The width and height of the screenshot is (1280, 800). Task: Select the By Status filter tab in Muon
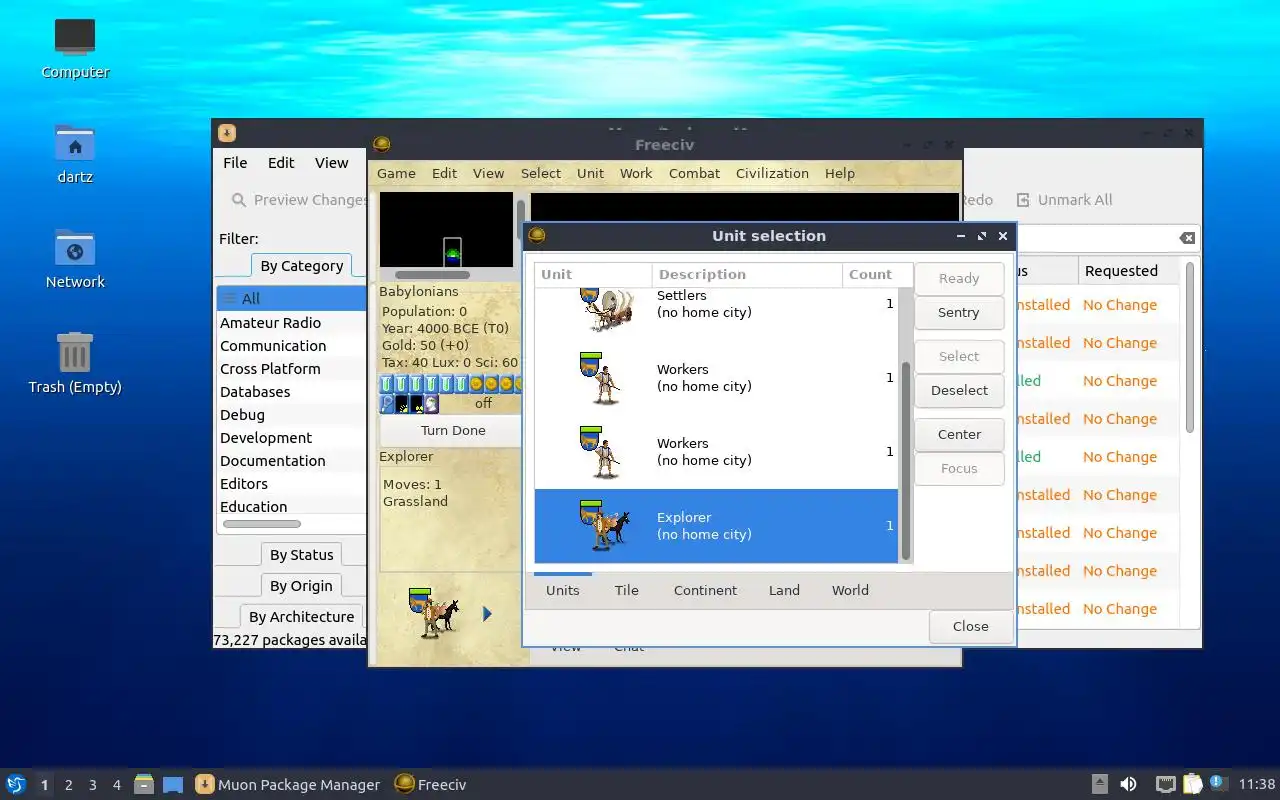click(301, 555)
